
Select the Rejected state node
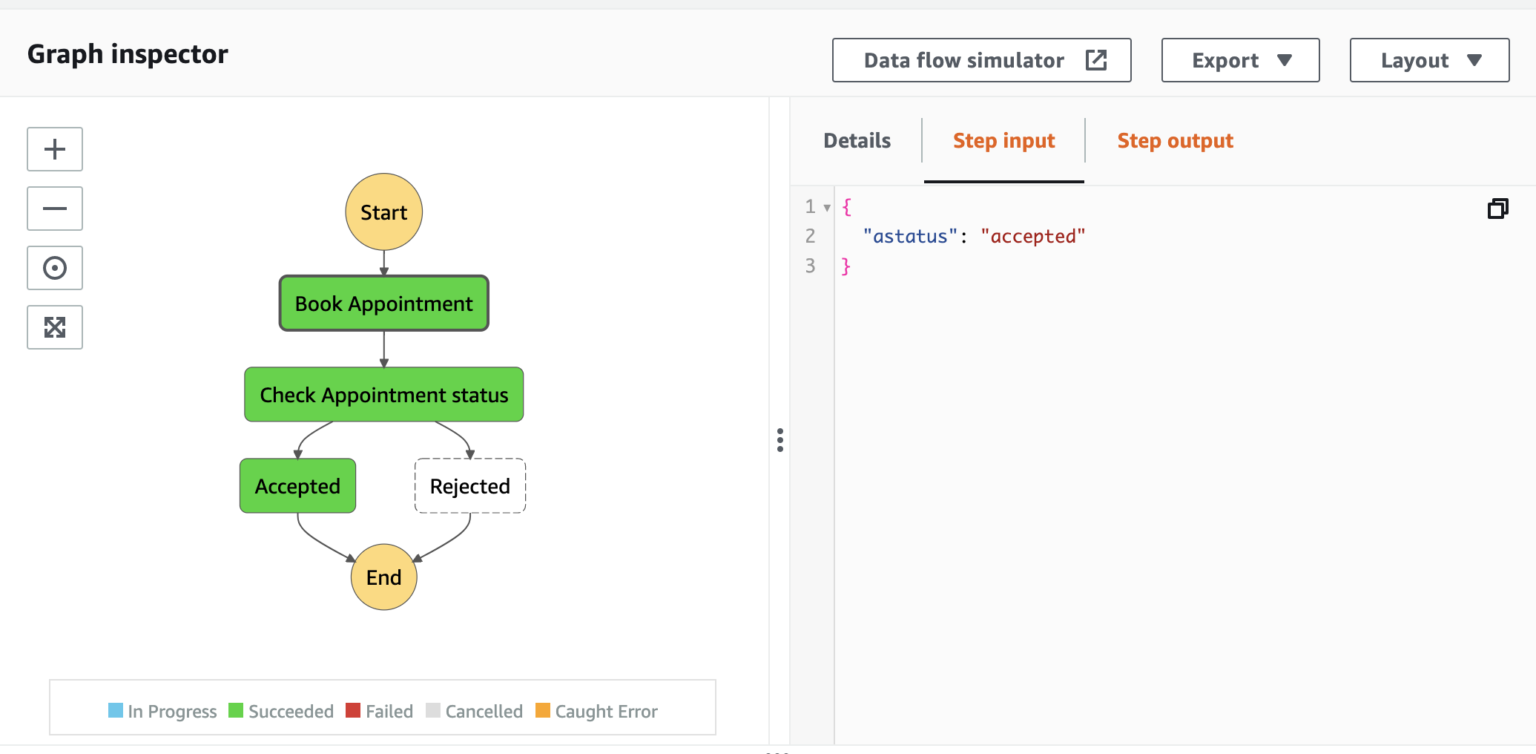tap(470, 485)
